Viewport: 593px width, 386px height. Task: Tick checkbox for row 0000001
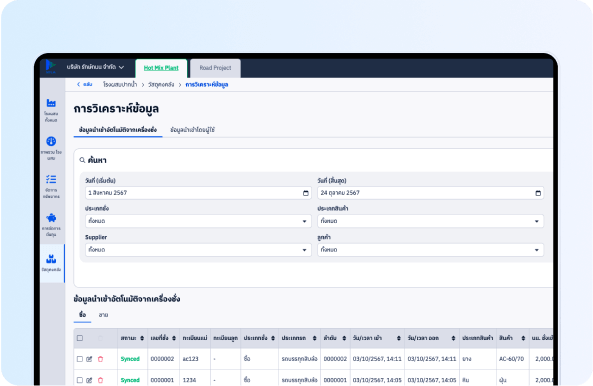pyautogui.click(x=80, y=380)
